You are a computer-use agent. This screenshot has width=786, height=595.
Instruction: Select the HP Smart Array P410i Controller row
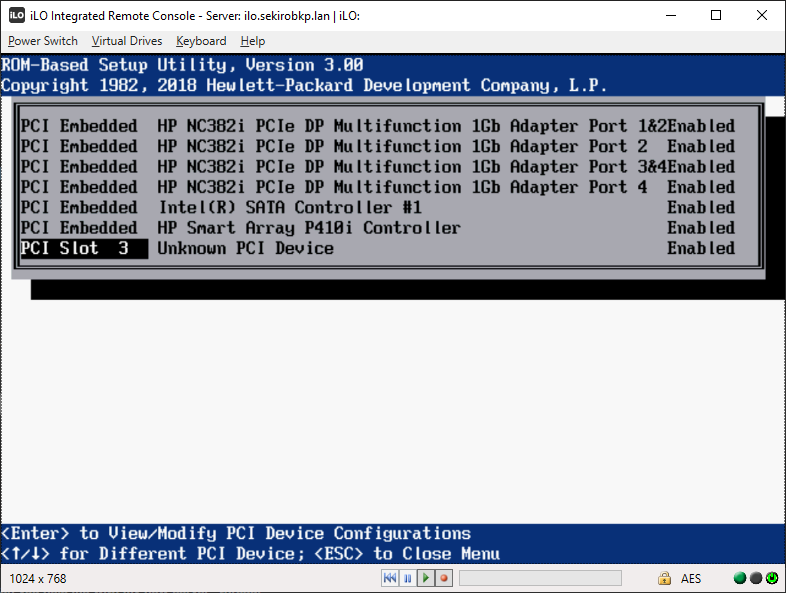tap(377, 228)
